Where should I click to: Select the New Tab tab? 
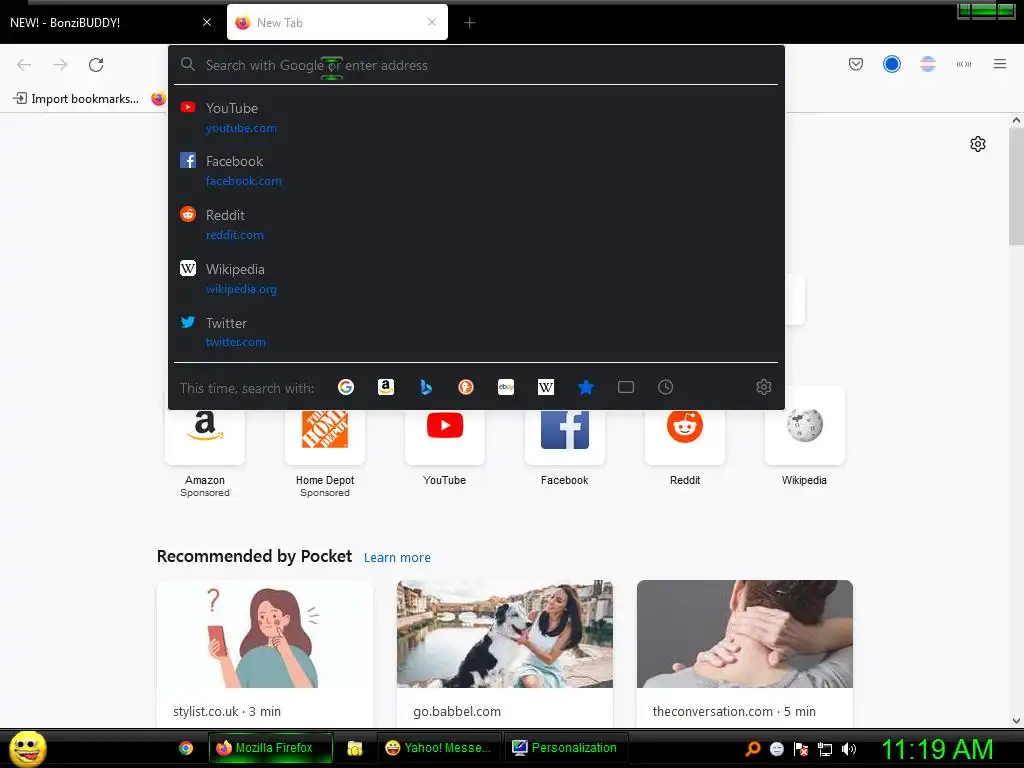[337, 22]
